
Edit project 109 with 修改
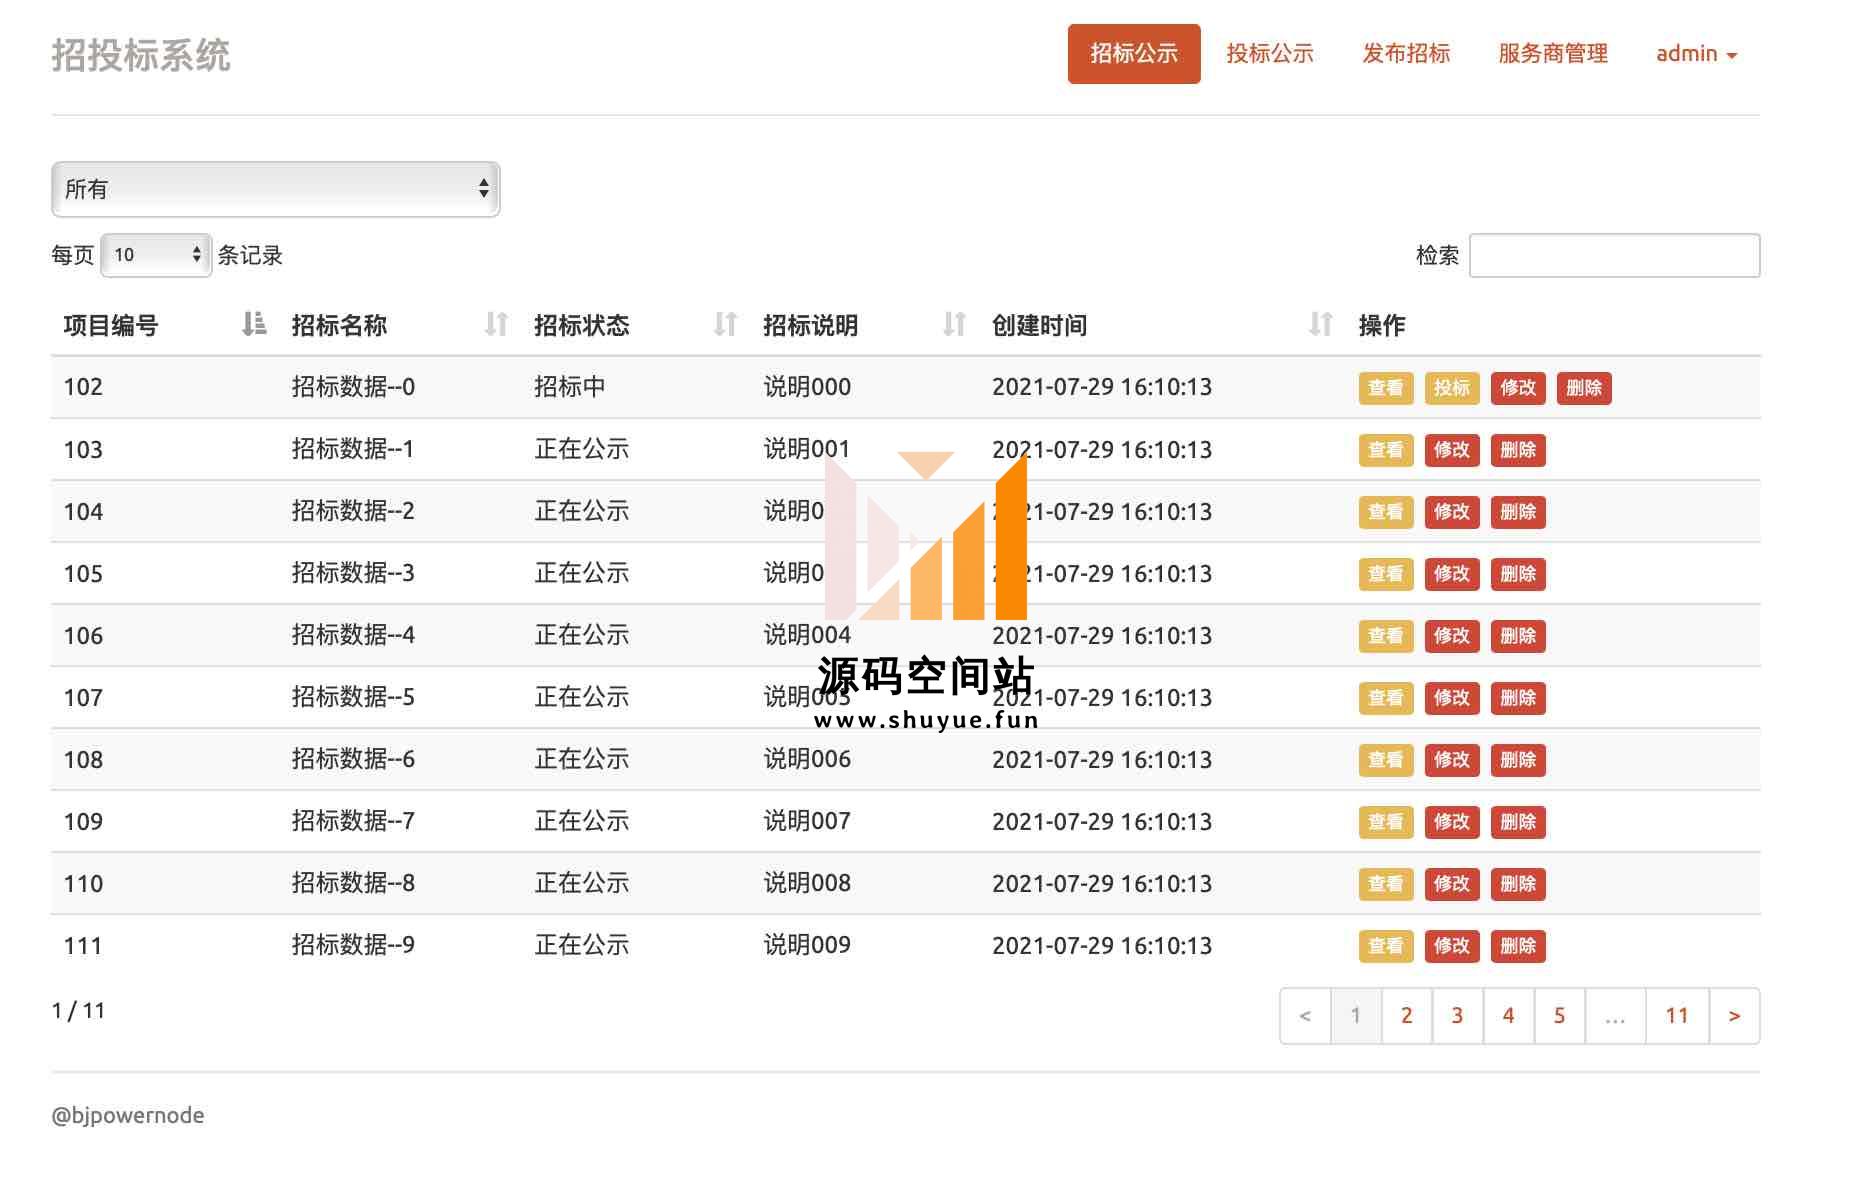pyautogui.click(x=1452, y=822)
